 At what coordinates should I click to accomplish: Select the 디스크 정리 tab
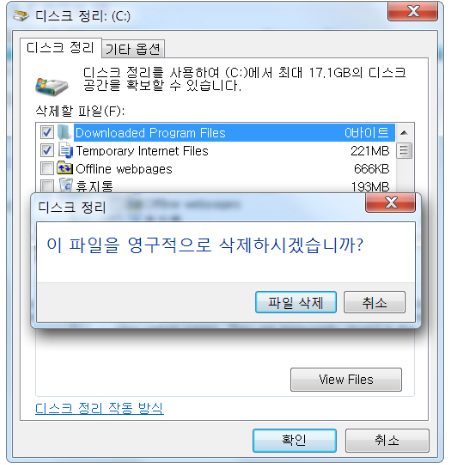tap(60, 48)
